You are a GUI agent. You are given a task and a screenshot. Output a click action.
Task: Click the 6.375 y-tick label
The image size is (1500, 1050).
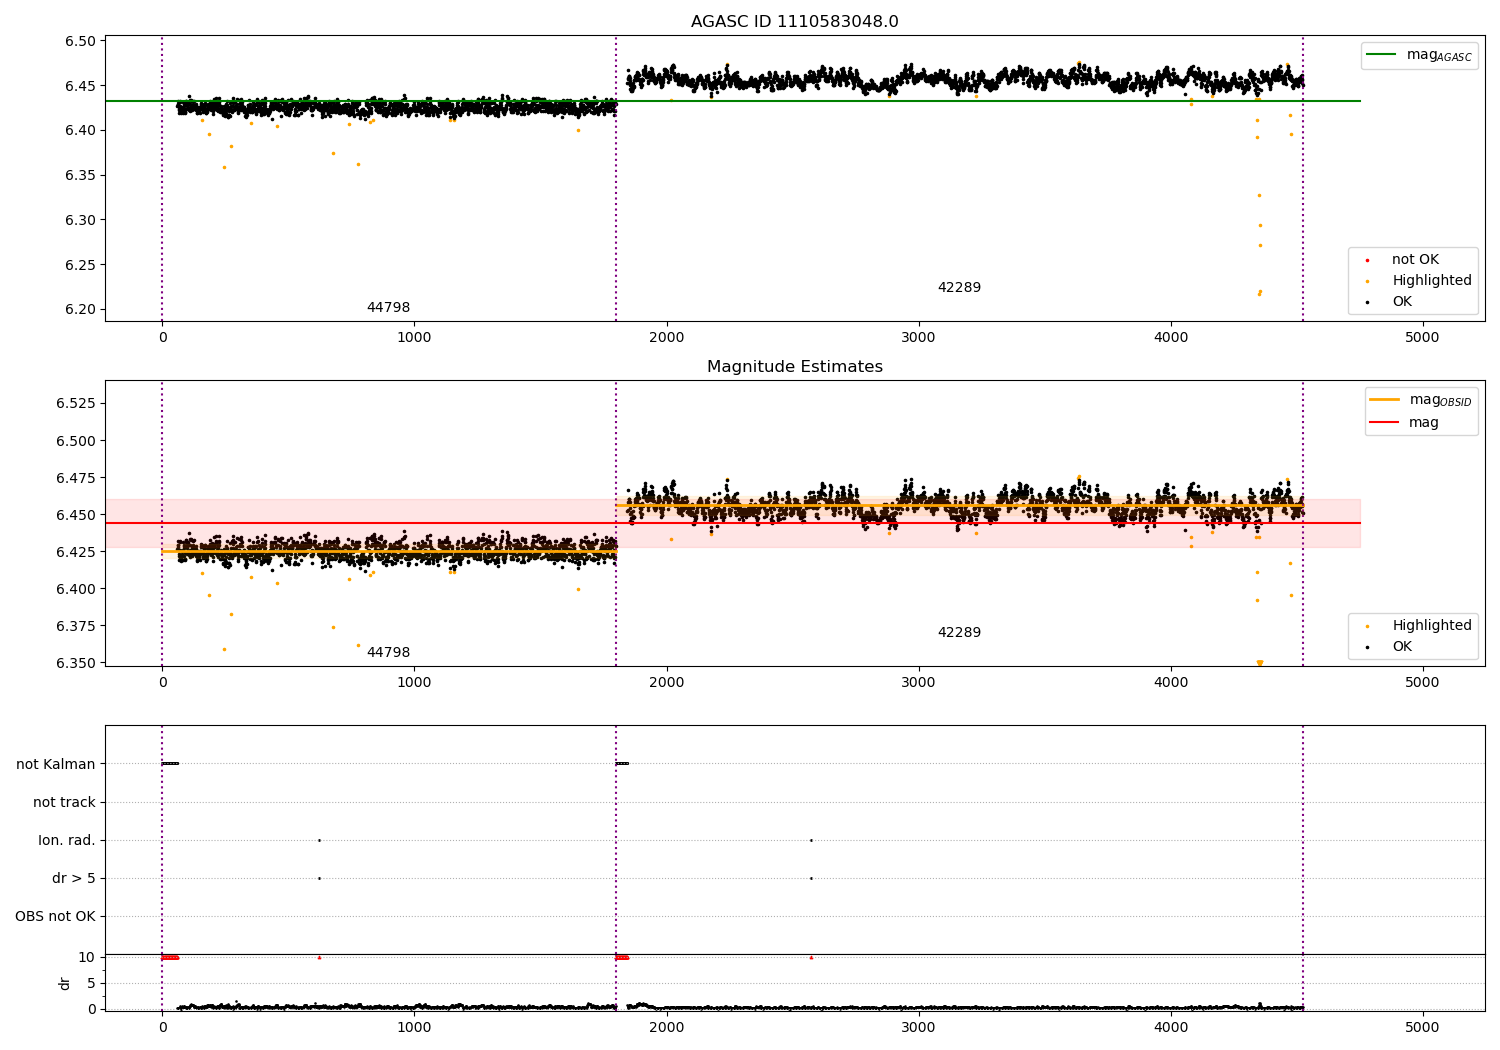[76, 626]
